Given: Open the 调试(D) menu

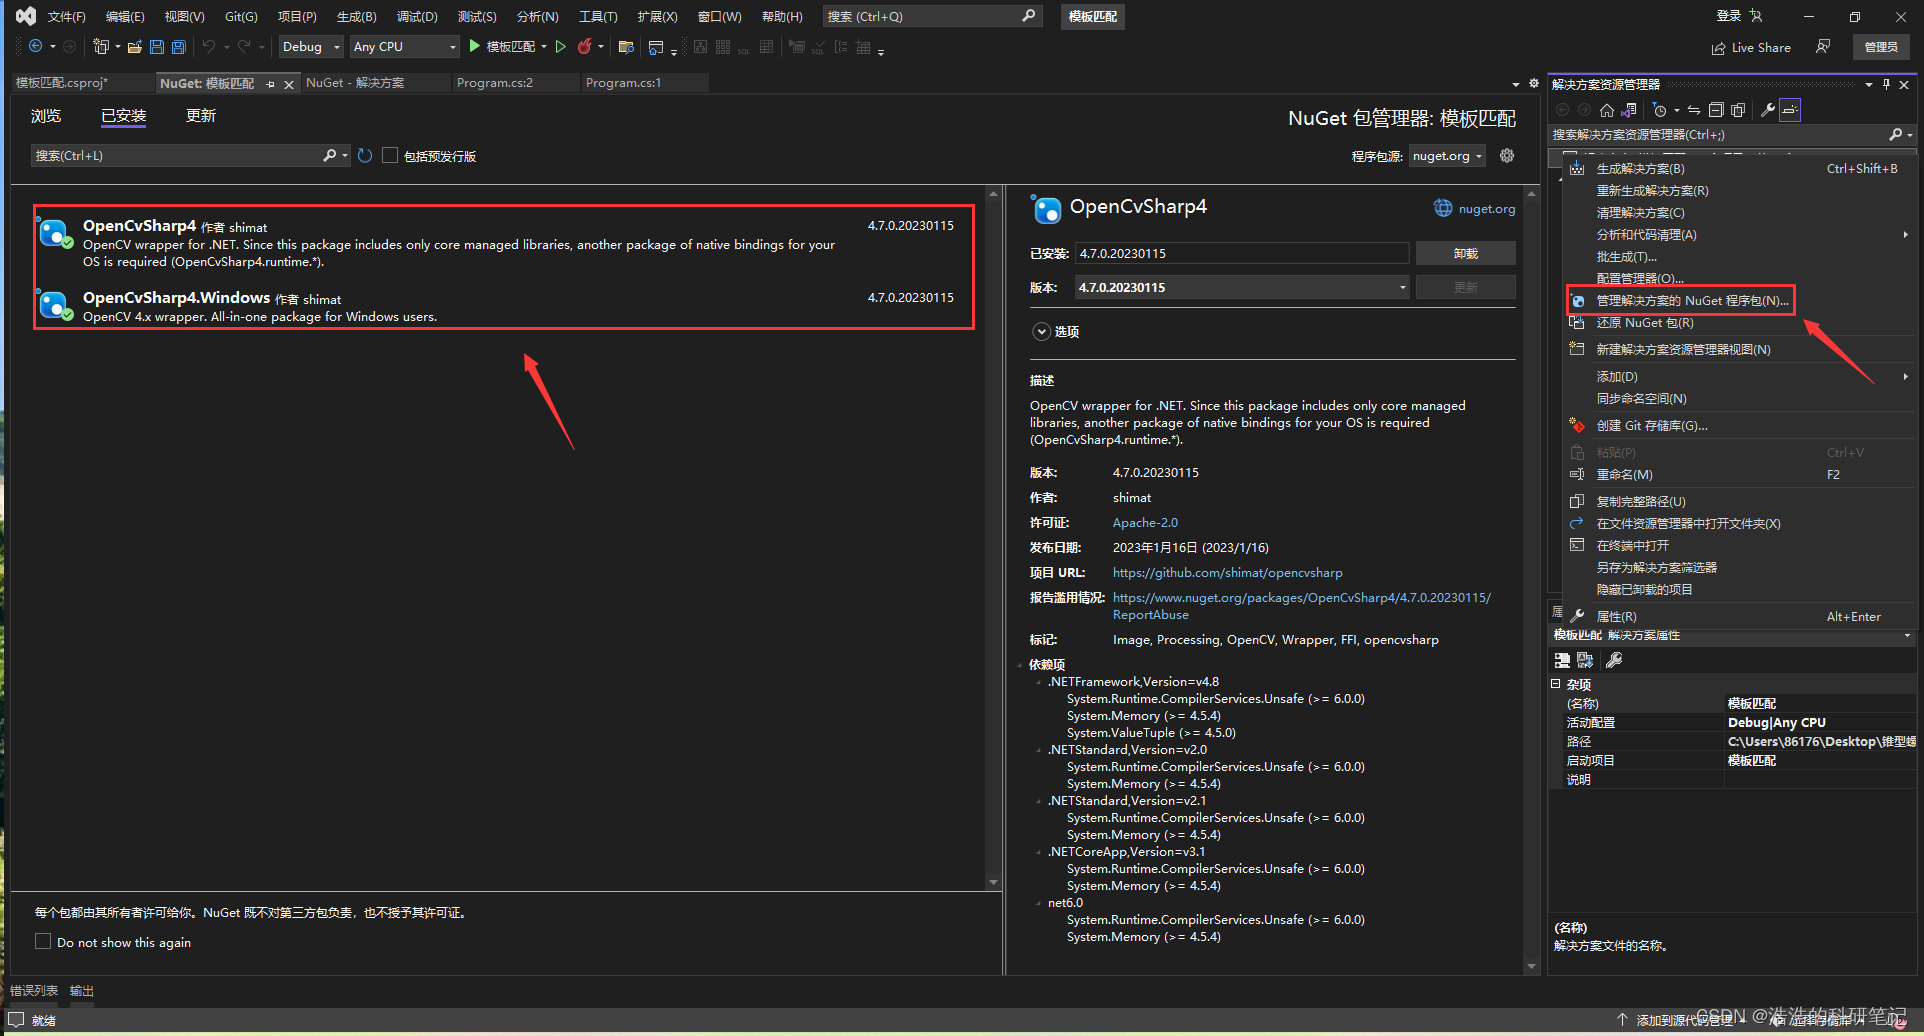Looking at the screenshot, I should click(417, 16).
